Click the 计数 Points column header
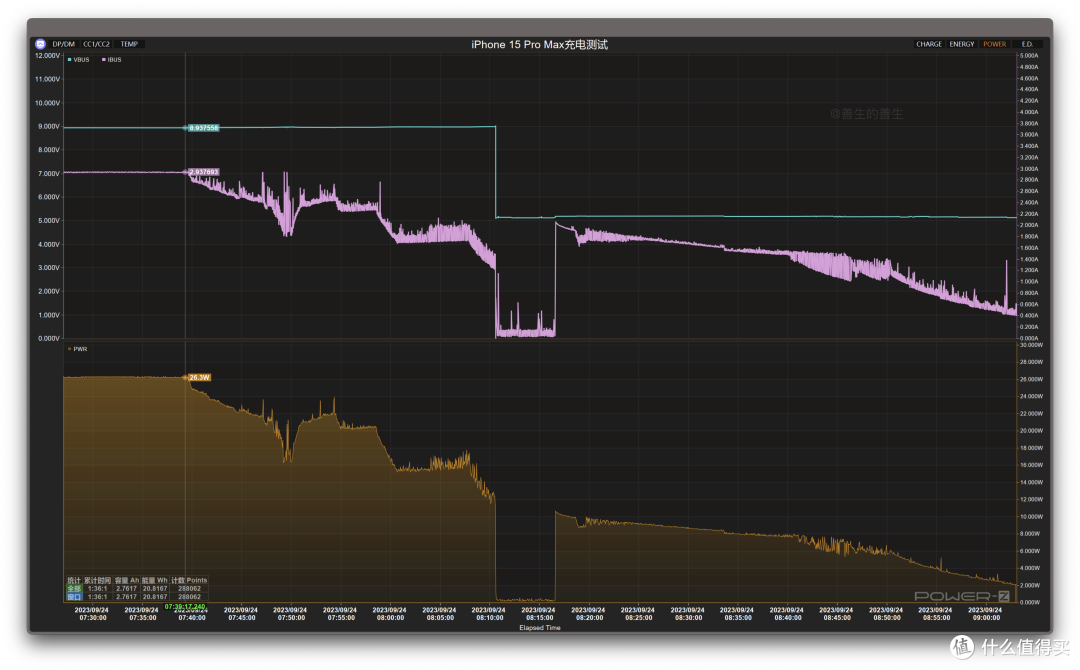Image resolution: width=1080 pixels, height=670 pixels. [189, 580]
